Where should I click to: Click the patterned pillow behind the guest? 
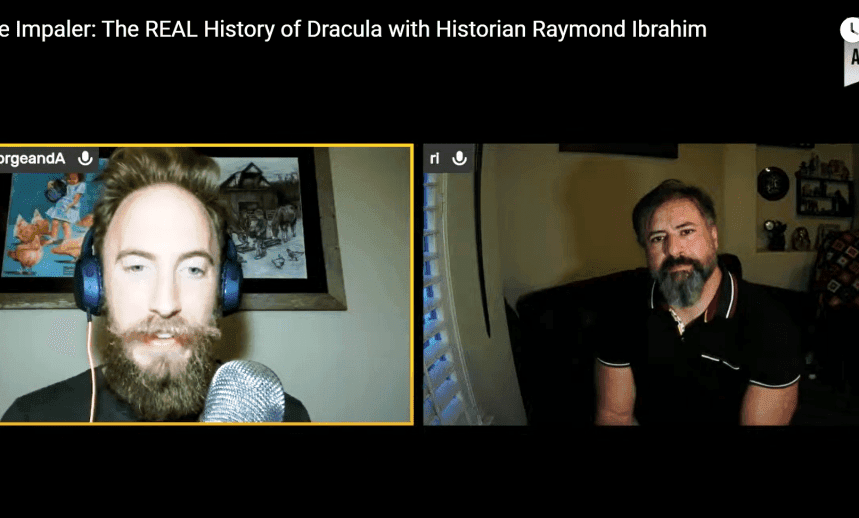tap(837, 269)
